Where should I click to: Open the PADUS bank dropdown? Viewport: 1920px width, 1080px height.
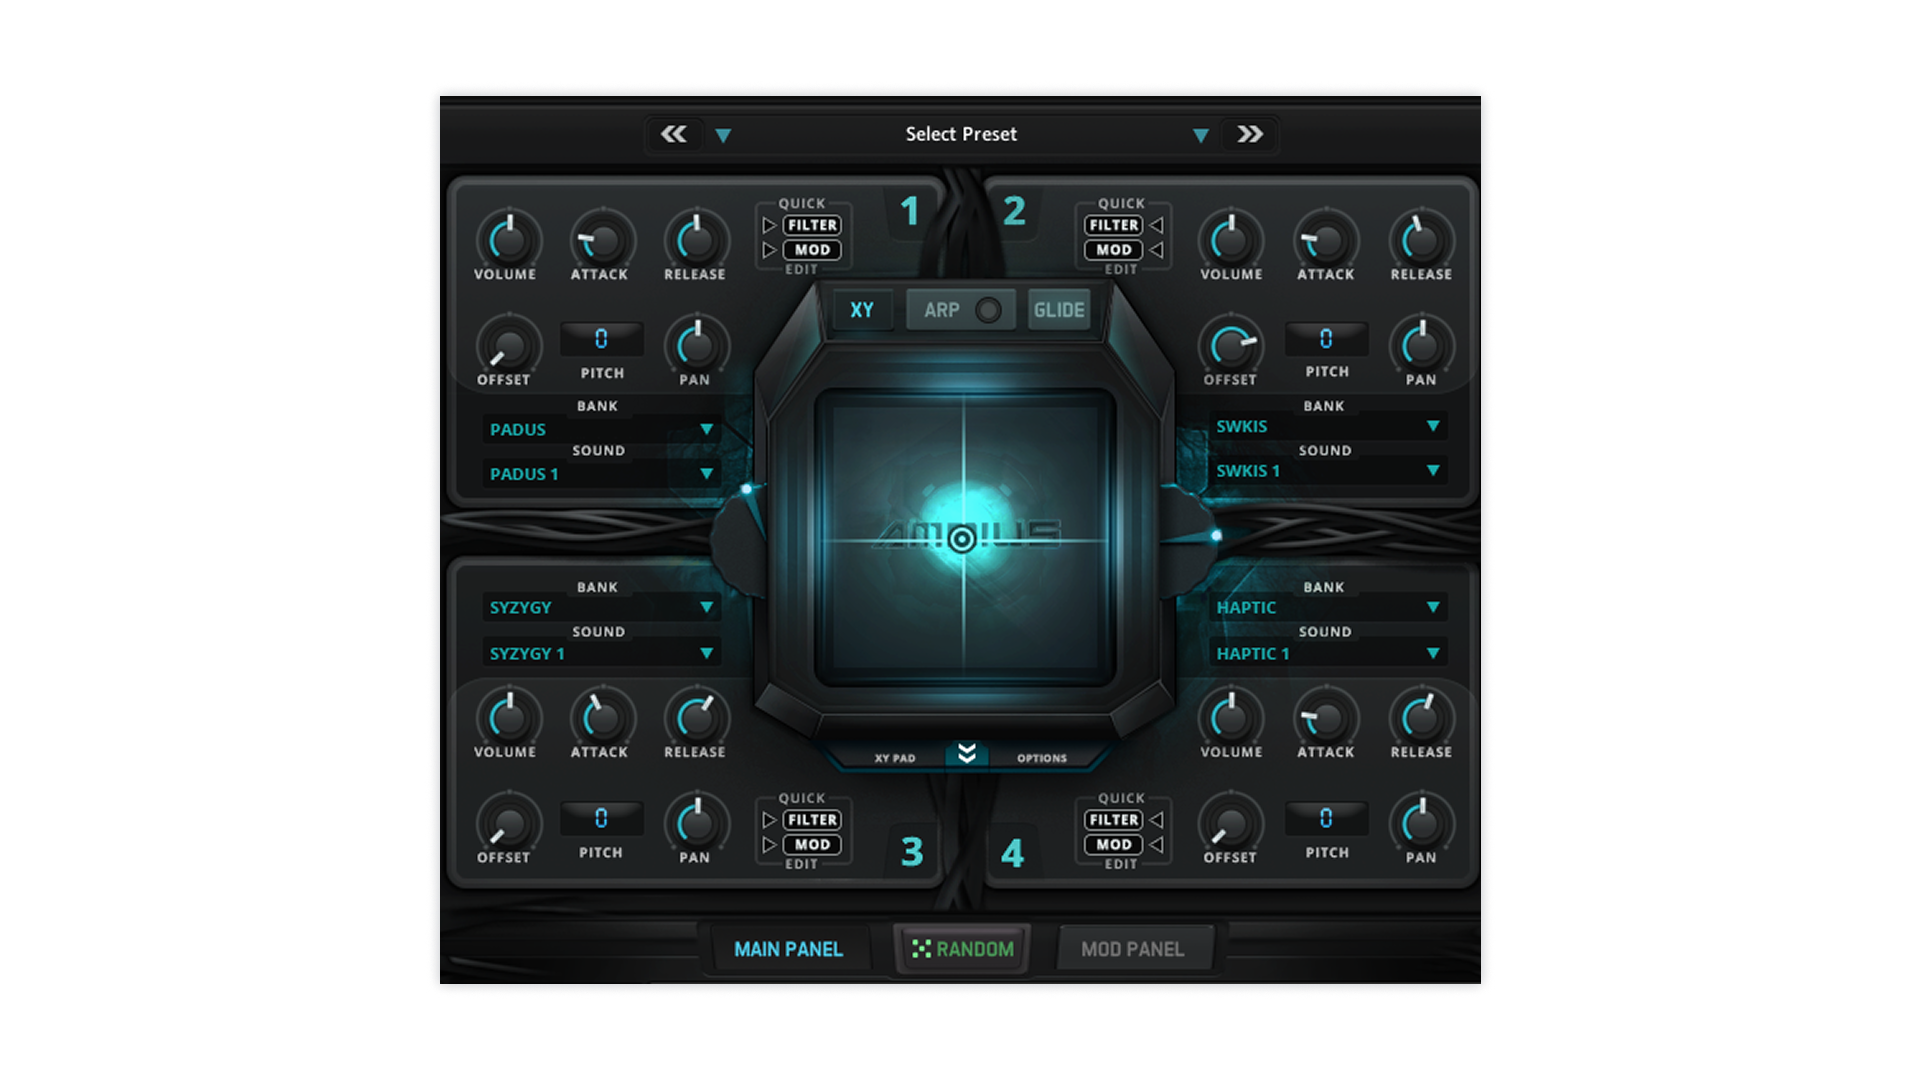pyautogui.click(x=706, y=429)
